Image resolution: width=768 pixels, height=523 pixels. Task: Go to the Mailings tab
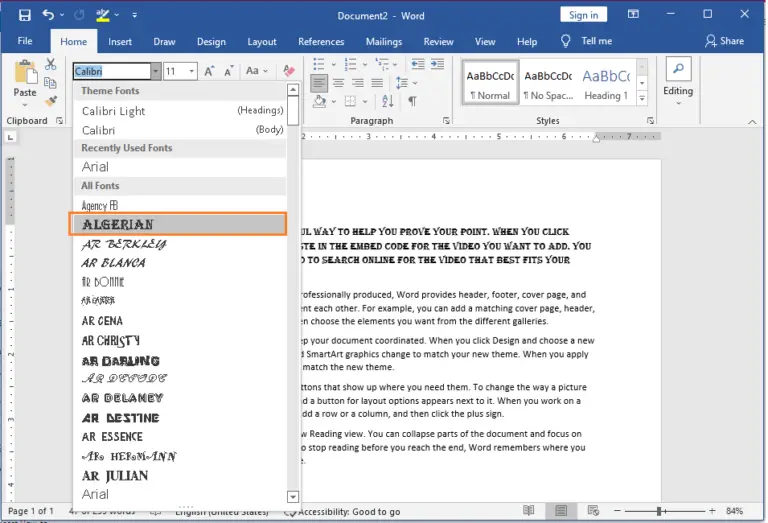(x=384, y=42)
